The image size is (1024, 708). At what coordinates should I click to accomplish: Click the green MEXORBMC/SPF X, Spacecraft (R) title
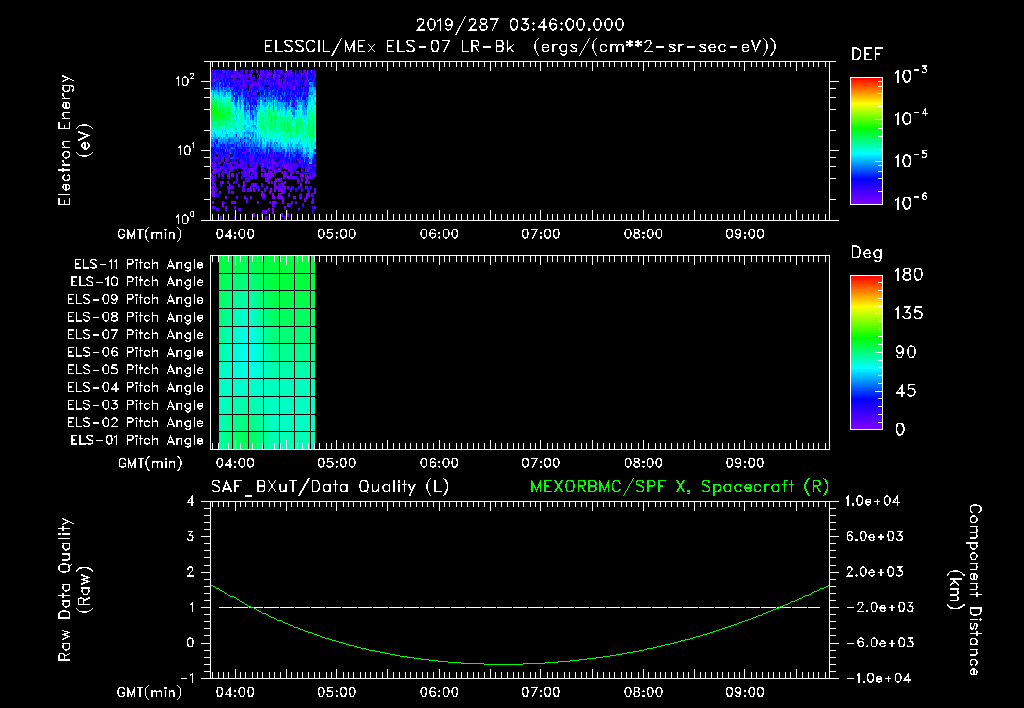point(679,487)
